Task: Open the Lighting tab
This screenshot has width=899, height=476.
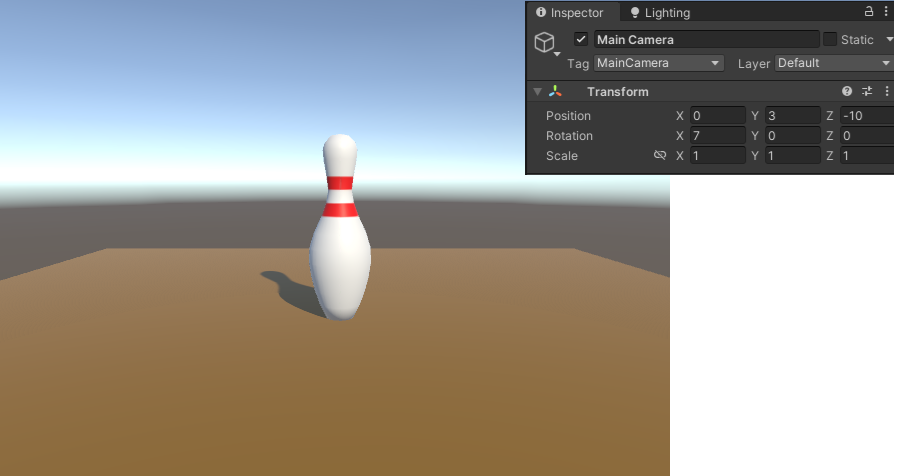Action: pyautogui.click(x=660, y=13)
